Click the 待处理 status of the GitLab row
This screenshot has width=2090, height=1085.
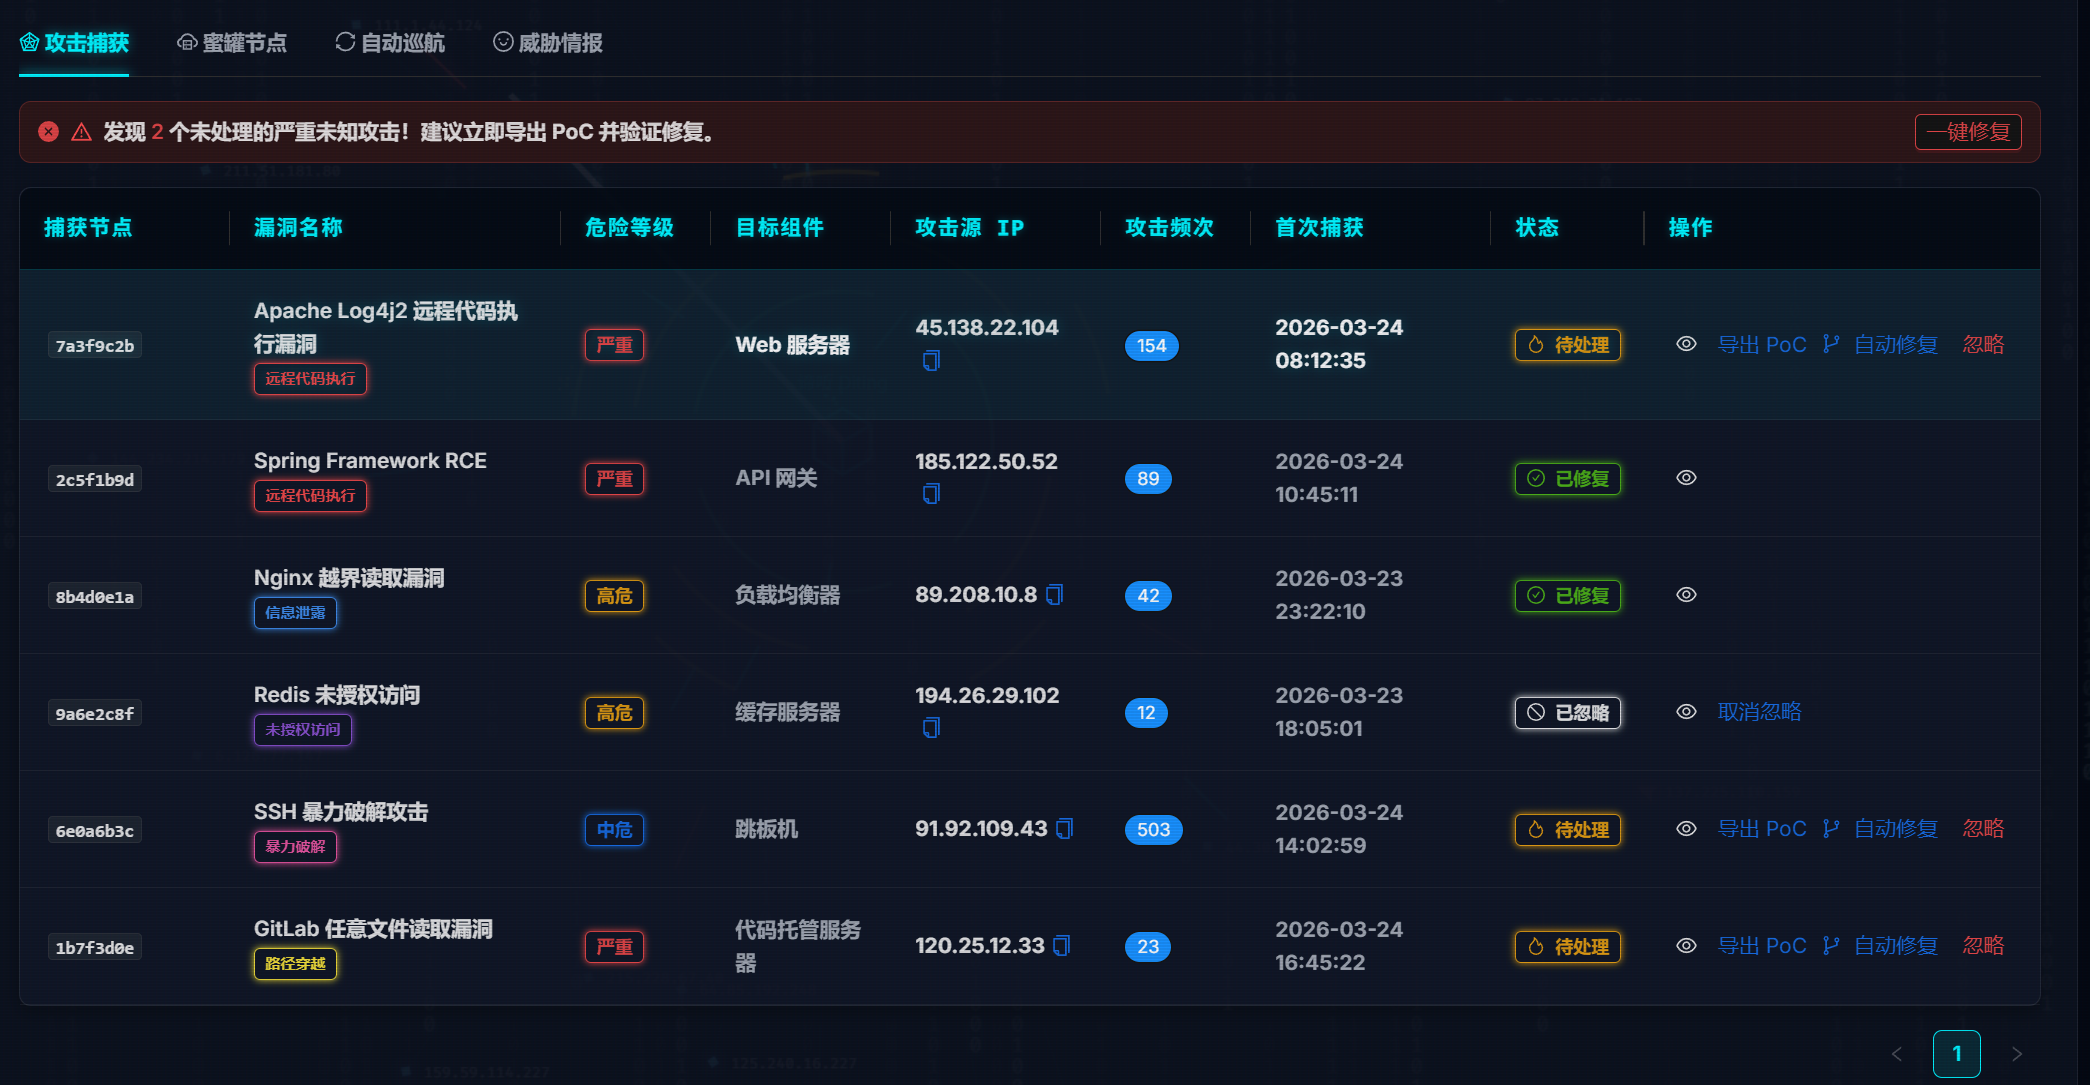coord(1568,947)
